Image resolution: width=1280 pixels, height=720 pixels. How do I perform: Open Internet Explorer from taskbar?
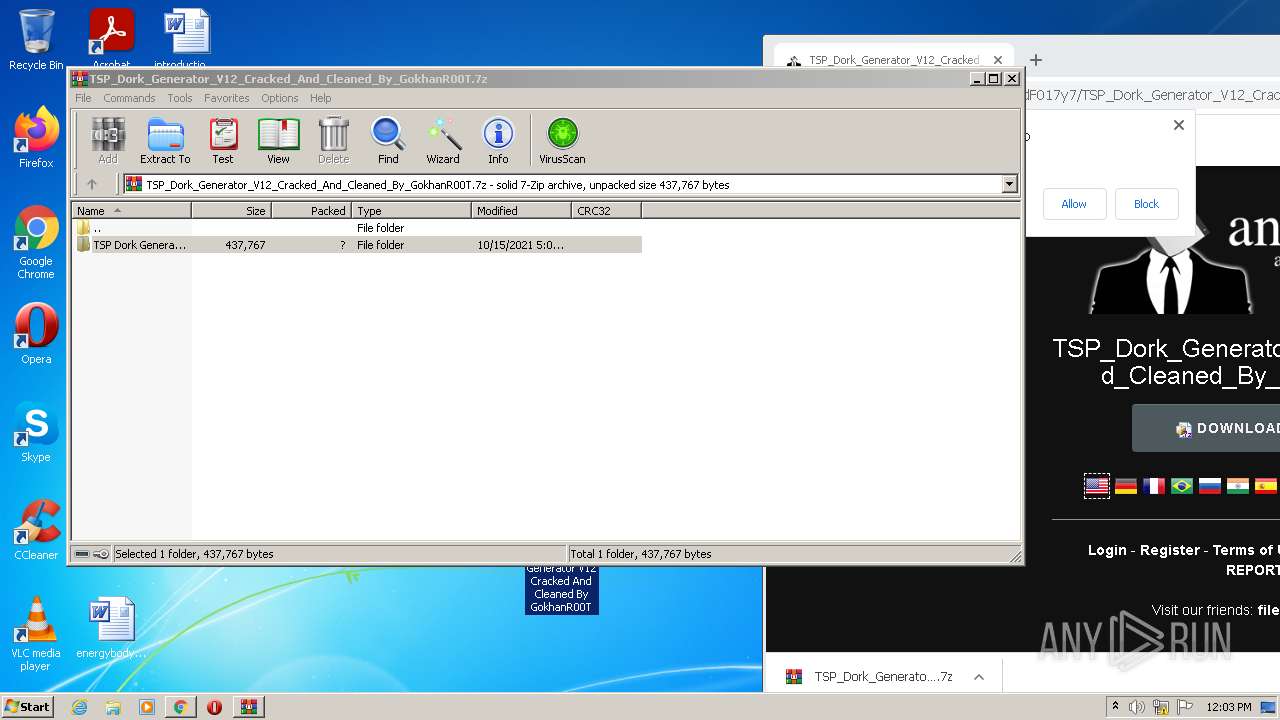tap(79, 707)
